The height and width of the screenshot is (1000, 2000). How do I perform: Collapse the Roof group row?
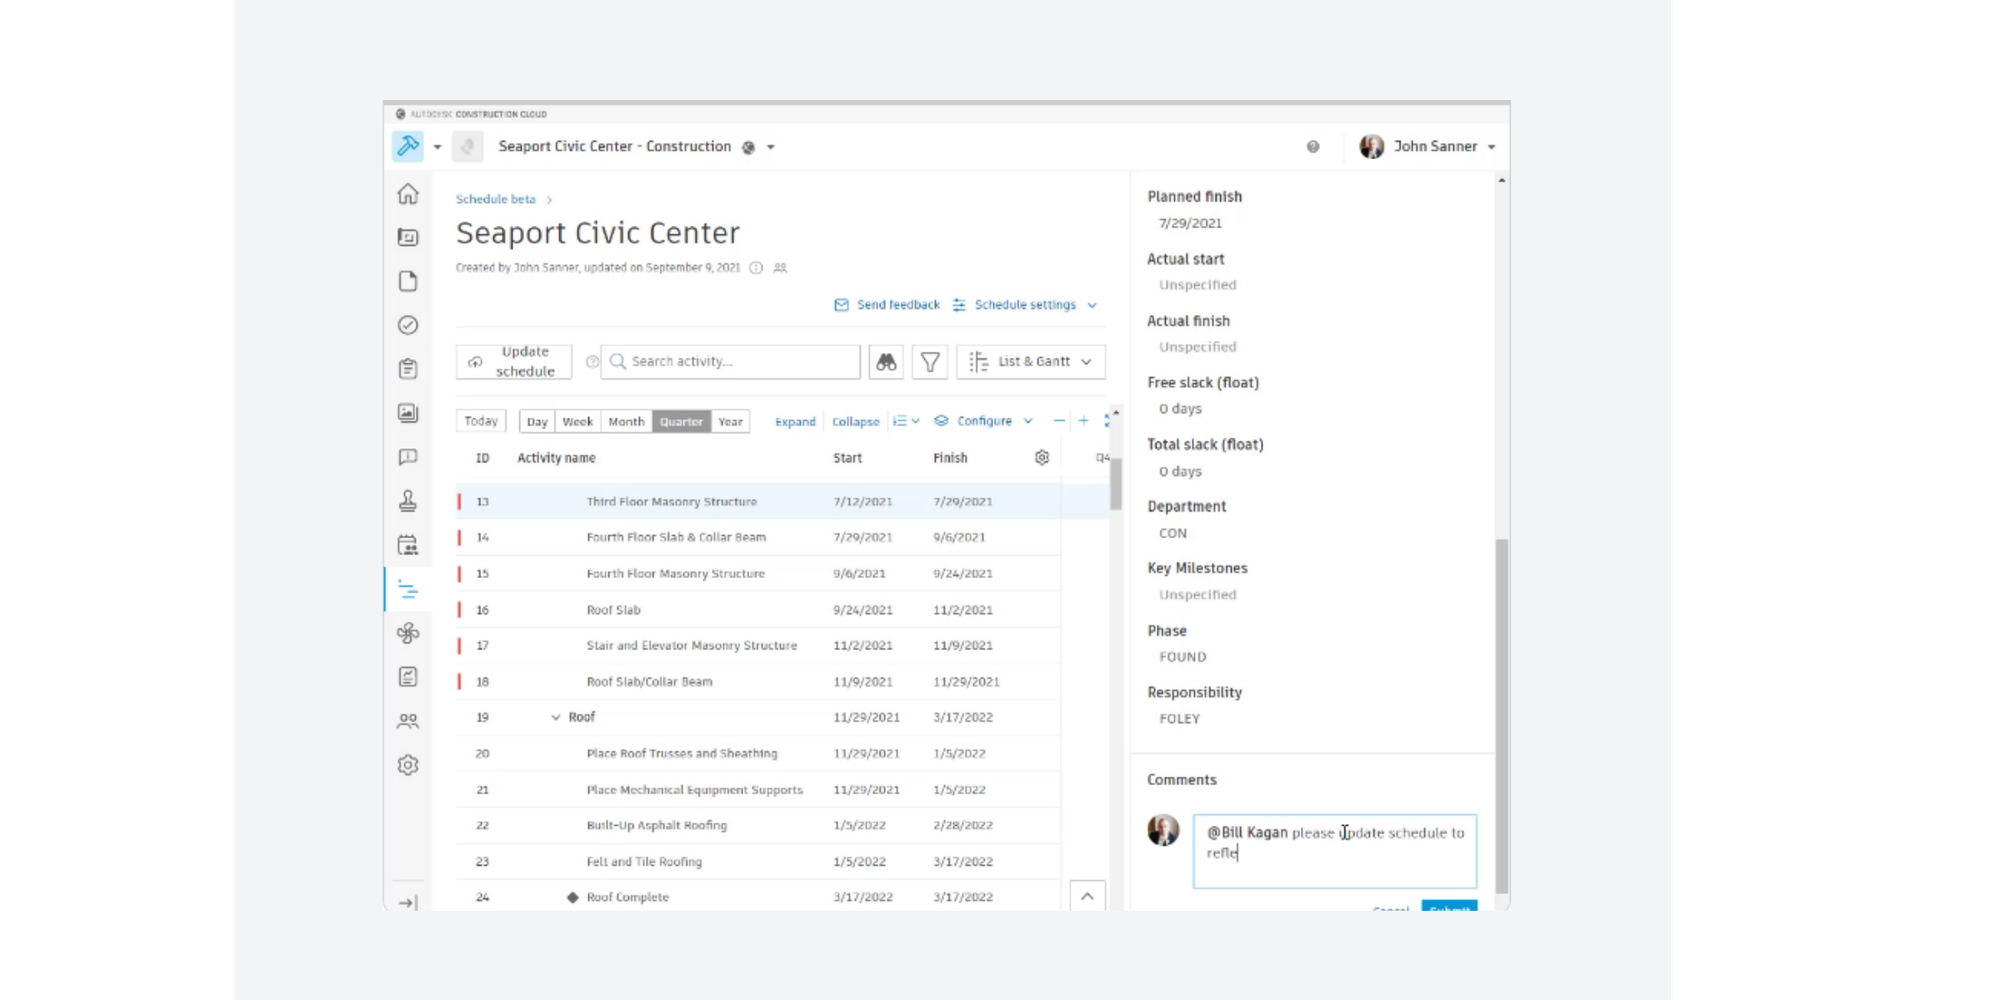pyautogui.click(x=556, y=718)
